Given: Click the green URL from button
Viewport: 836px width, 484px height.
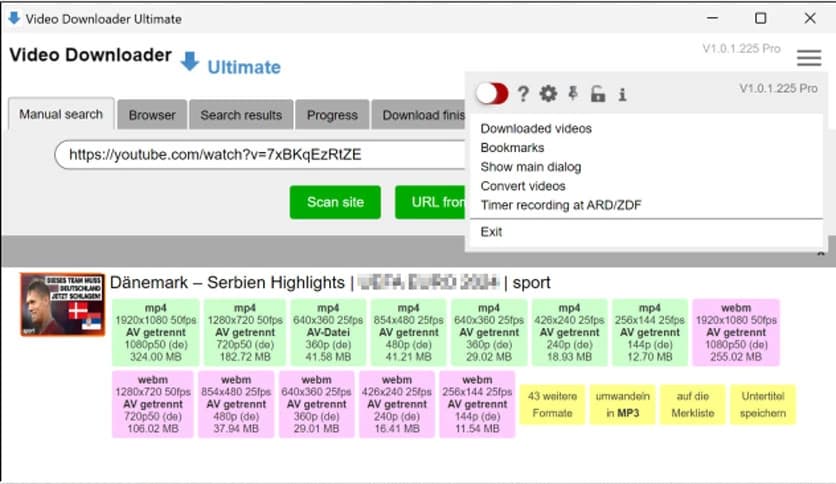Looking at the screenshot, I should (431, 202).
